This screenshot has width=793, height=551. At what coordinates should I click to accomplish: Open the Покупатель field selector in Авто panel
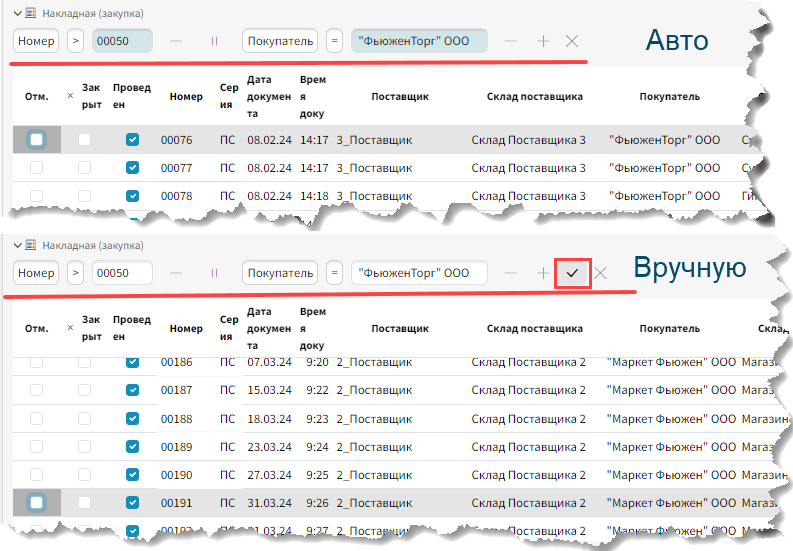pos(279,41)
